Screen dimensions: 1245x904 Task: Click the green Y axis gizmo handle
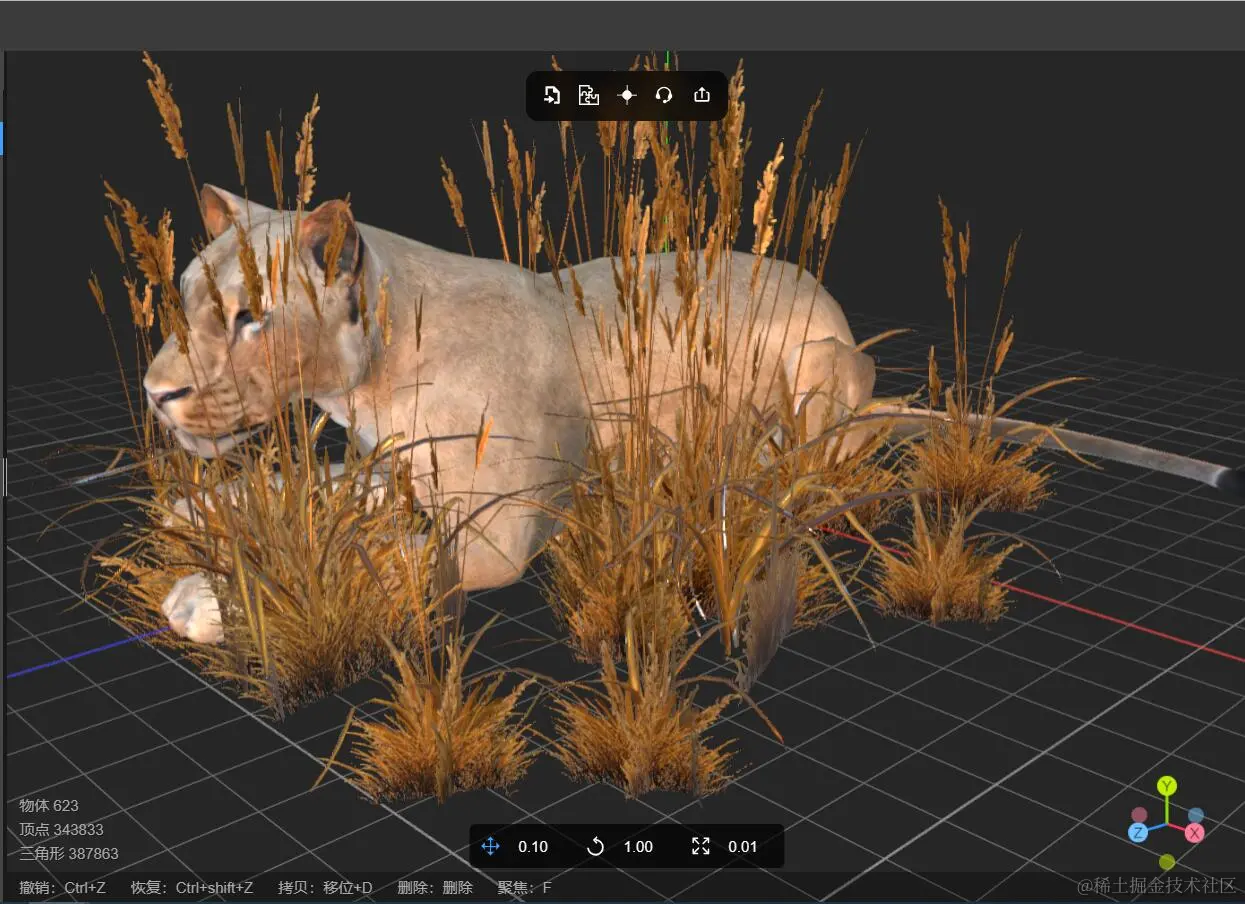point(1167,785)
